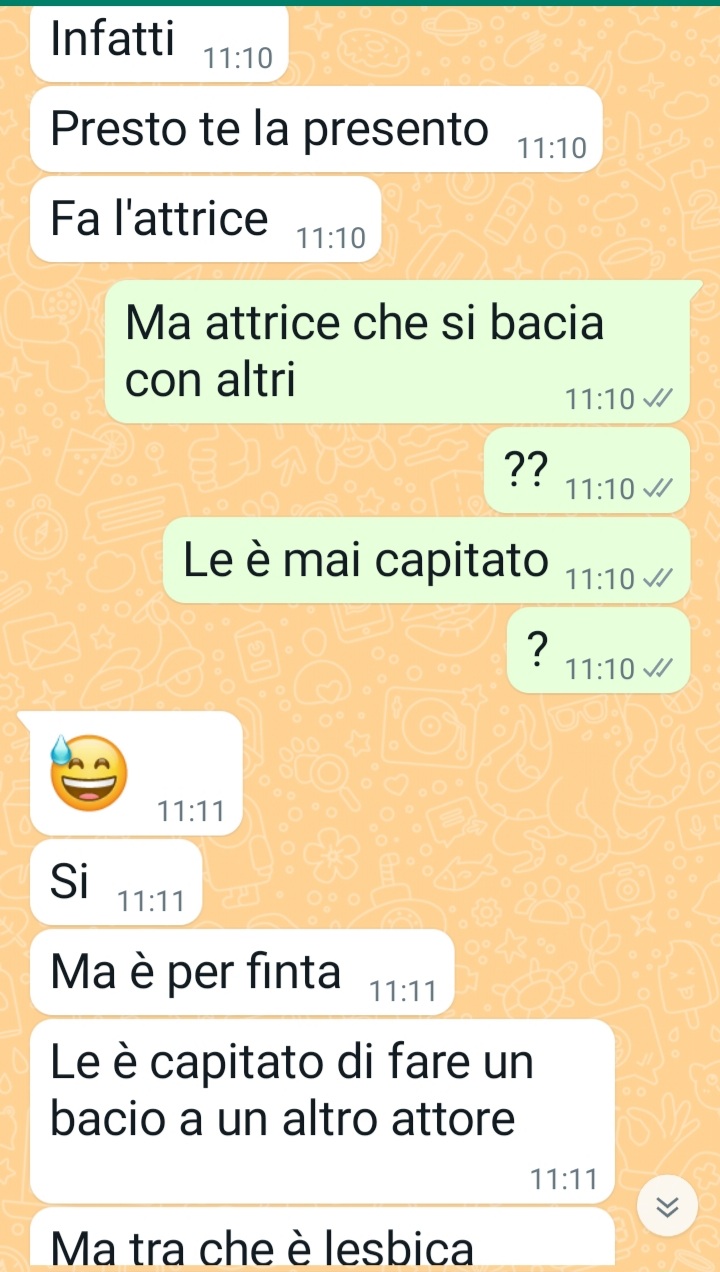720x1272 pixels.
Task: Select the partially visible 'Ma tra che è lesbica' message
Action: (322, 1237)
